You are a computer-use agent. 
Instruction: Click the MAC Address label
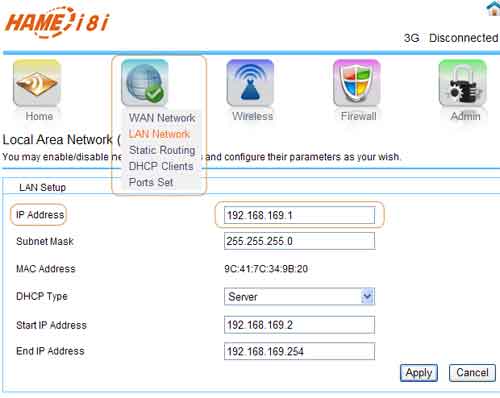coord(46,269)
